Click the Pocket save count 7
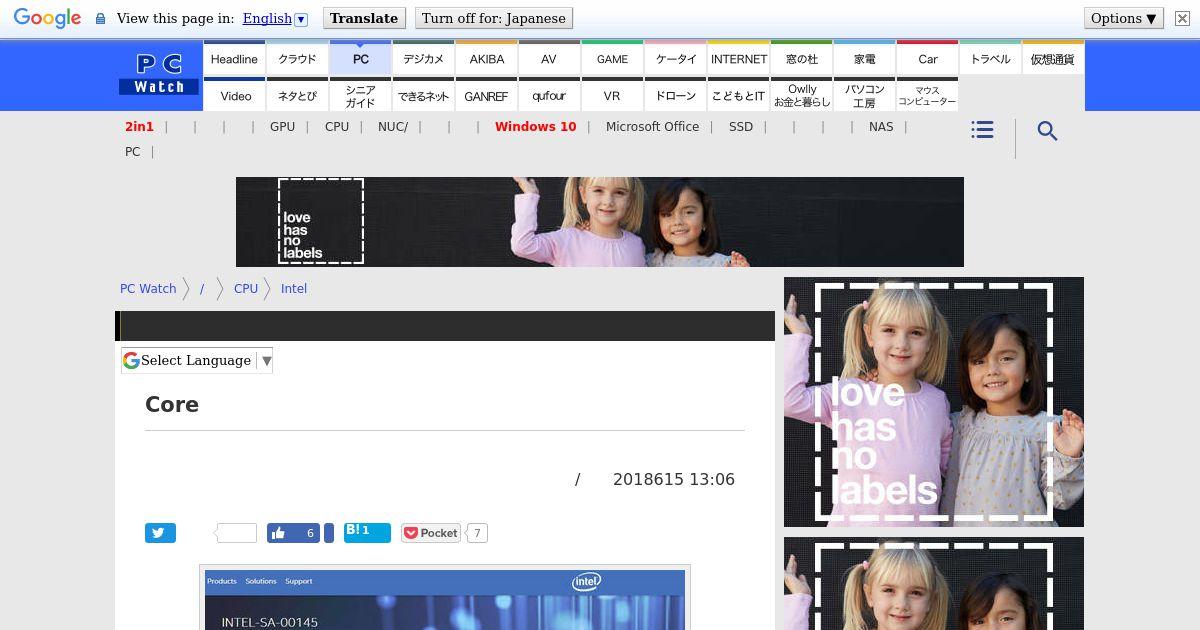The width and height of the screenshot is (1200, 630). (x=477, y=533)
